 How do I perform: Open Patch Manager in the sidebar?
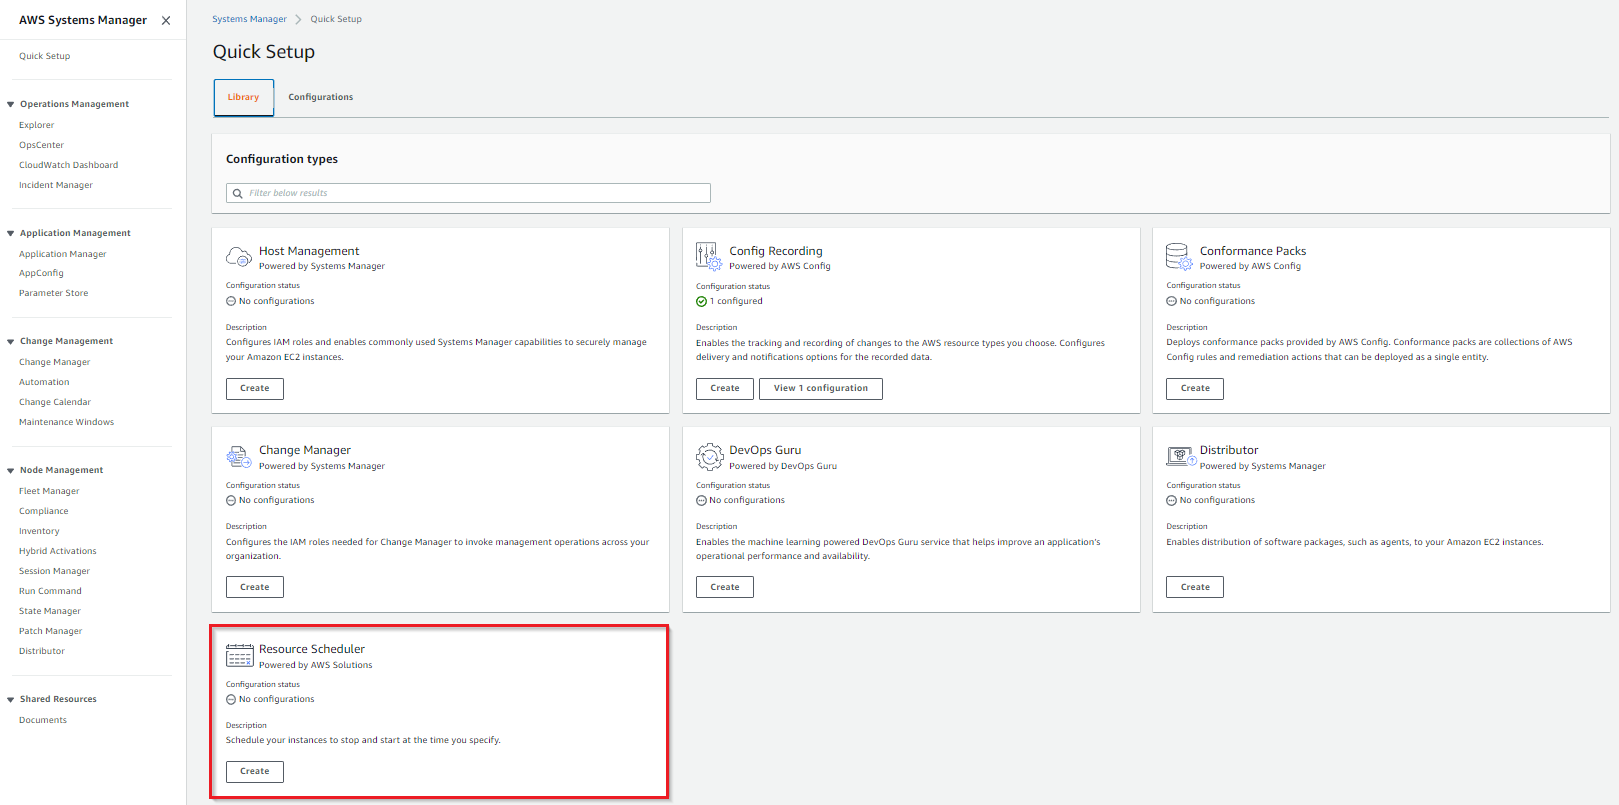[x=51, y=631]
